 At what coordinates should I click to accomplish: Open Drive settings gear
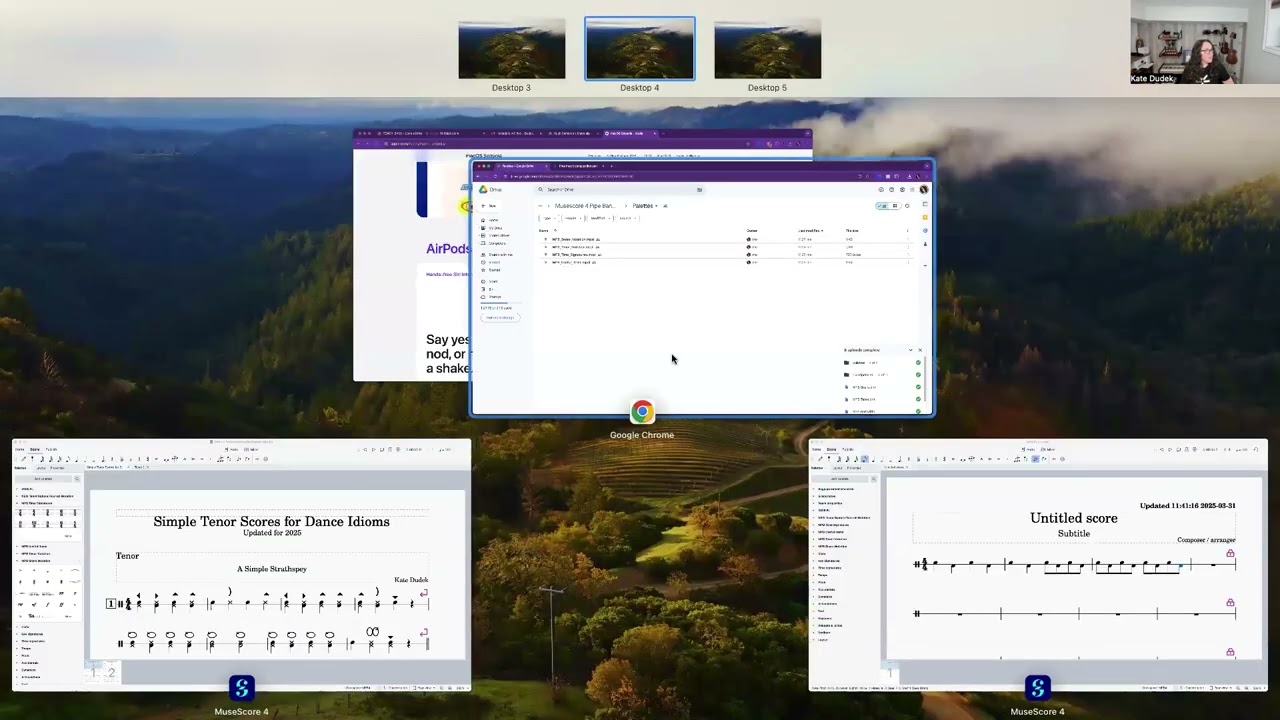coord(902,189)
